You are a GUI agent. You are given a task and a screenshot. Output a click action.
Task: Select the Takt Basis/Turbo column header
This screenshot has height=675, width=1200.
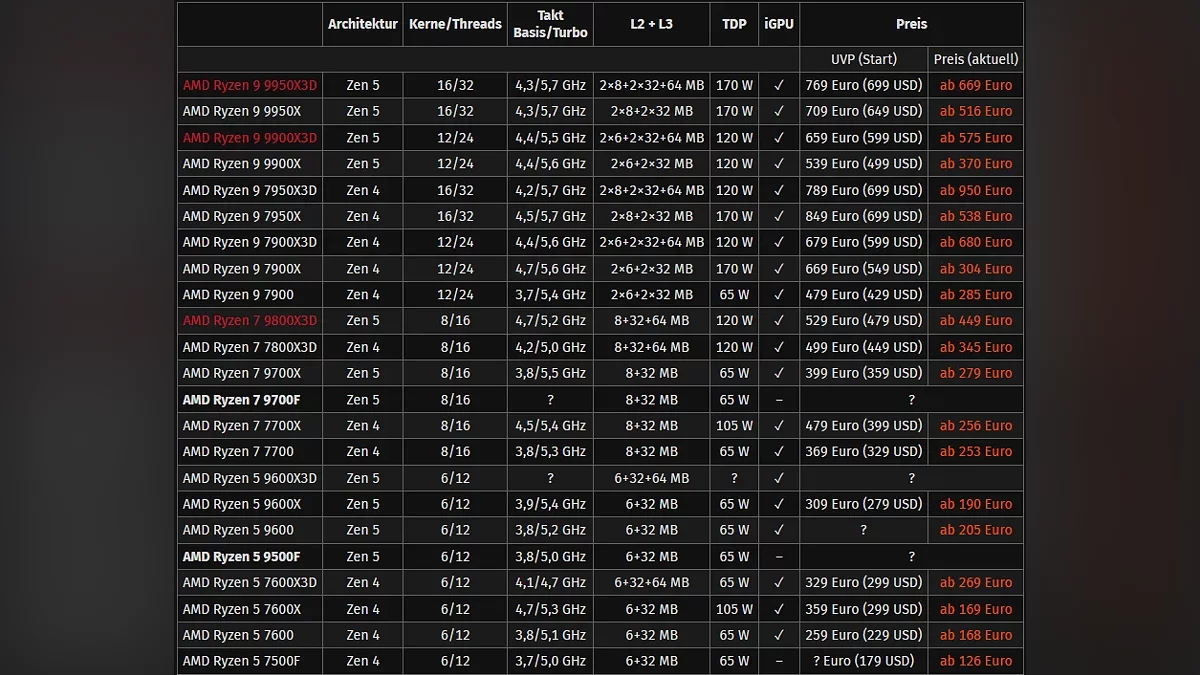(x=550, y=24)
